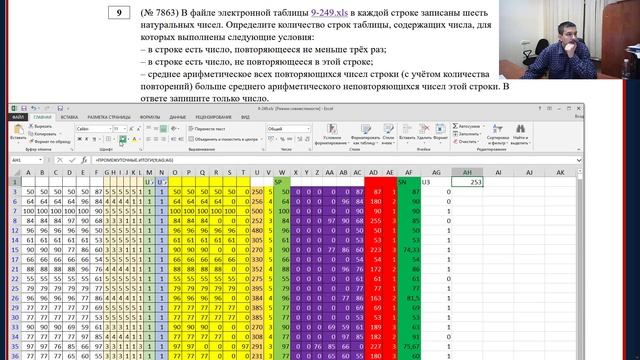
Task: Click the cell borders icon
Action: (108, 140)
